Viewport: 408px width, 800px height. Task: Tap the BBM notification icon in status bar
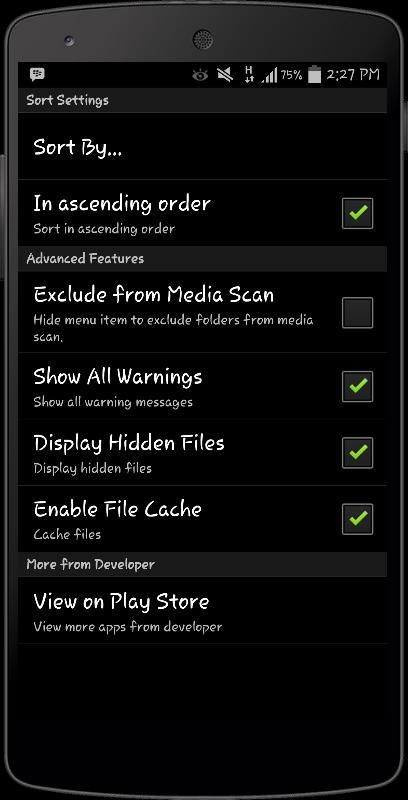(37, 74)
